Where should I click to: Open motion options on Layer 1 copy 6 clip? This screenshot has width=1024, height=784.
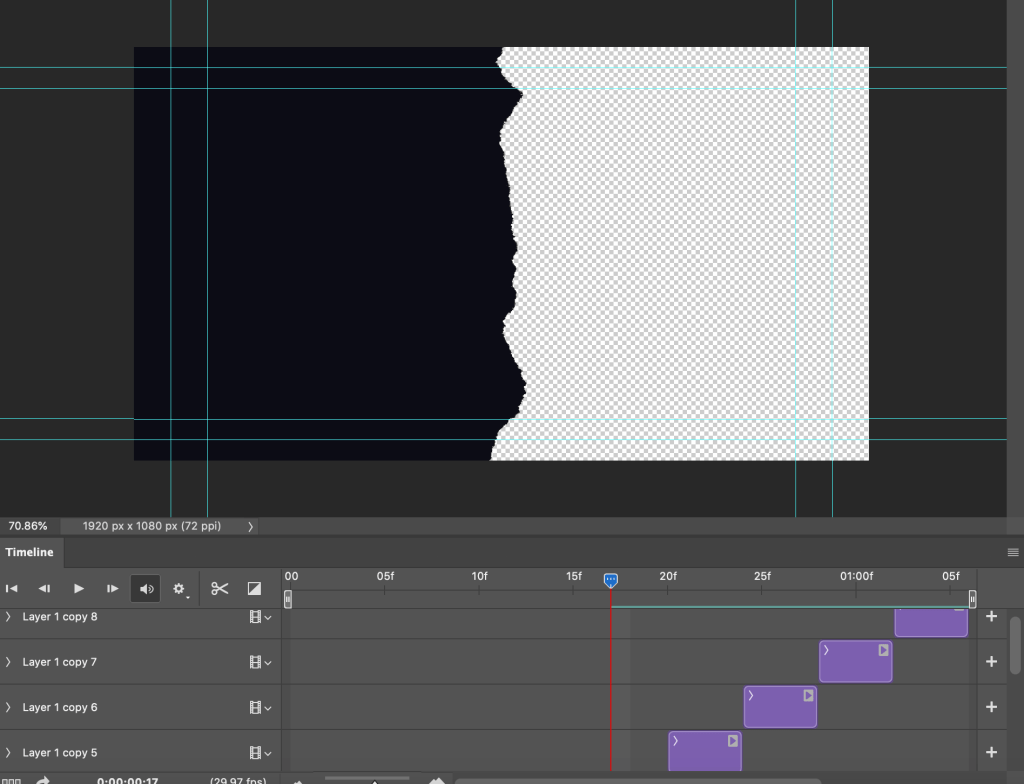pos(808,695)
